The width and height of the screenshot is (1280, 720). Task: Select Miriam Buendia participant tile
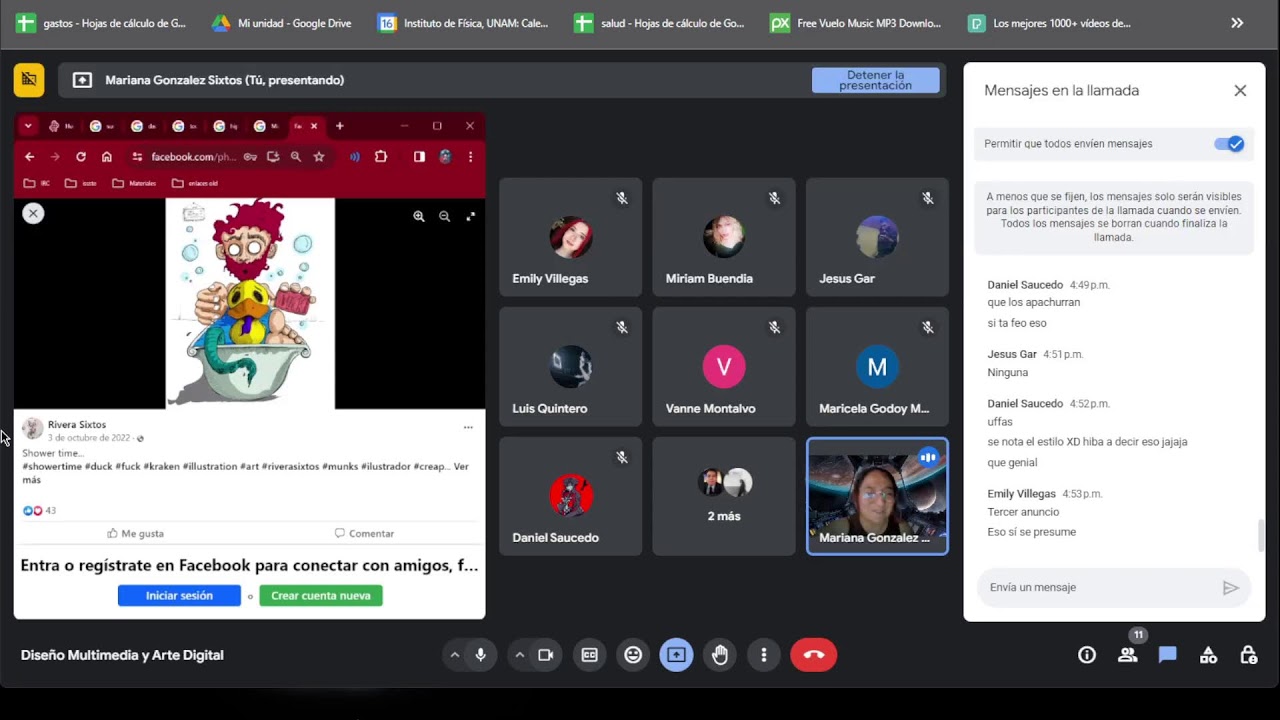pos(724,237)
